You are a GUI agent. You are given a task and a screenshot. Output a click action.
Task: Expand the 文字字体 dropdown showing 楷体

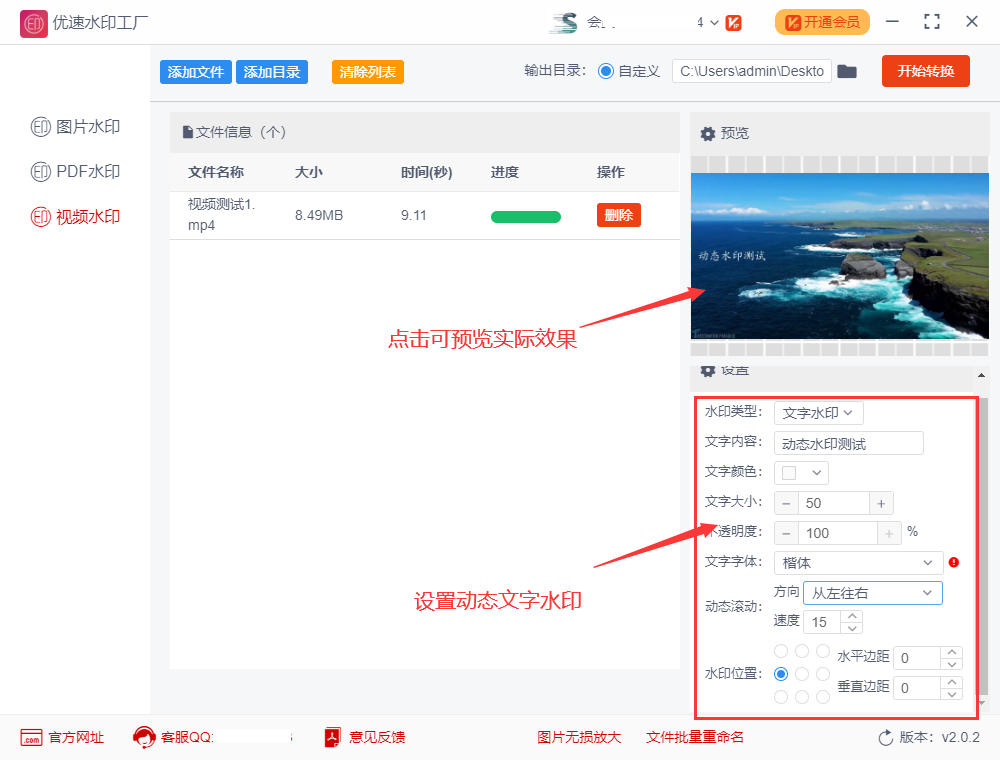coord(858,562)
